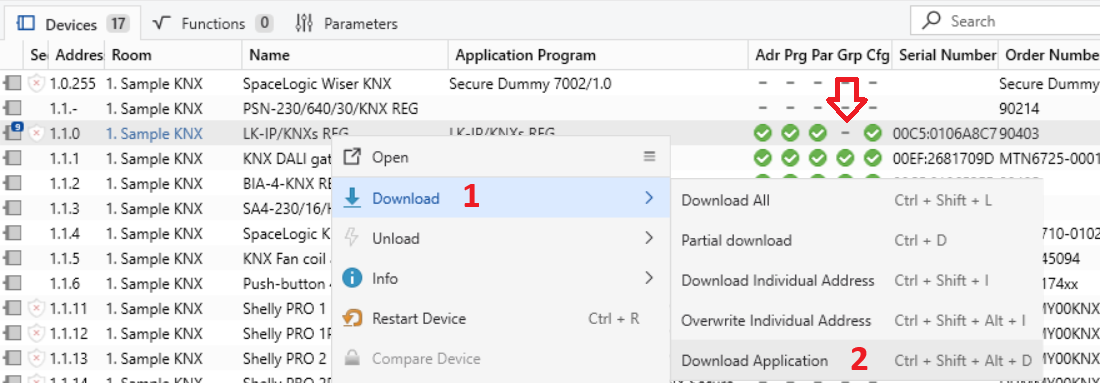Focus the Search input field
This screenshot has width=1100, height=386.
tap(1010, 21)
